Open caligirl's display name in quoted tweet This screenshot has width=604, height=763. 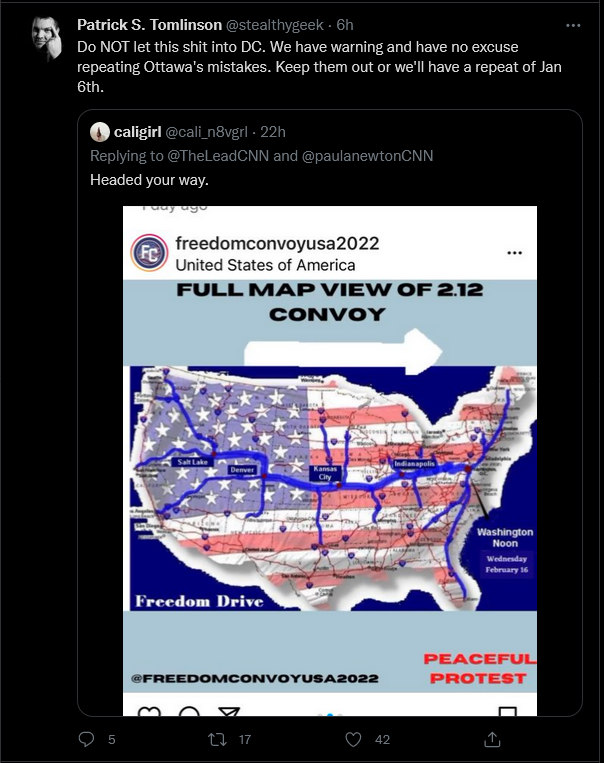point(137,132)
